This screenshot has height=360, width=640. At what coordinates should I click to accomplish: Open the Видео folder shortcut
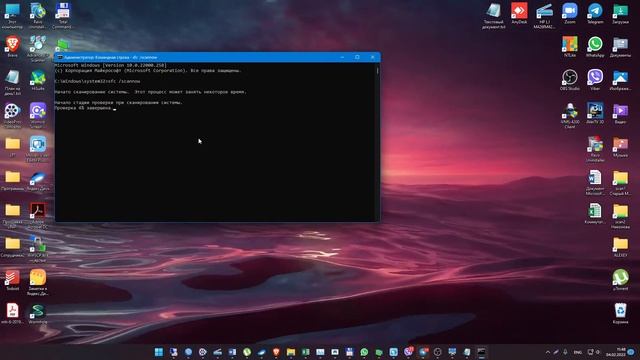(620, 113)
